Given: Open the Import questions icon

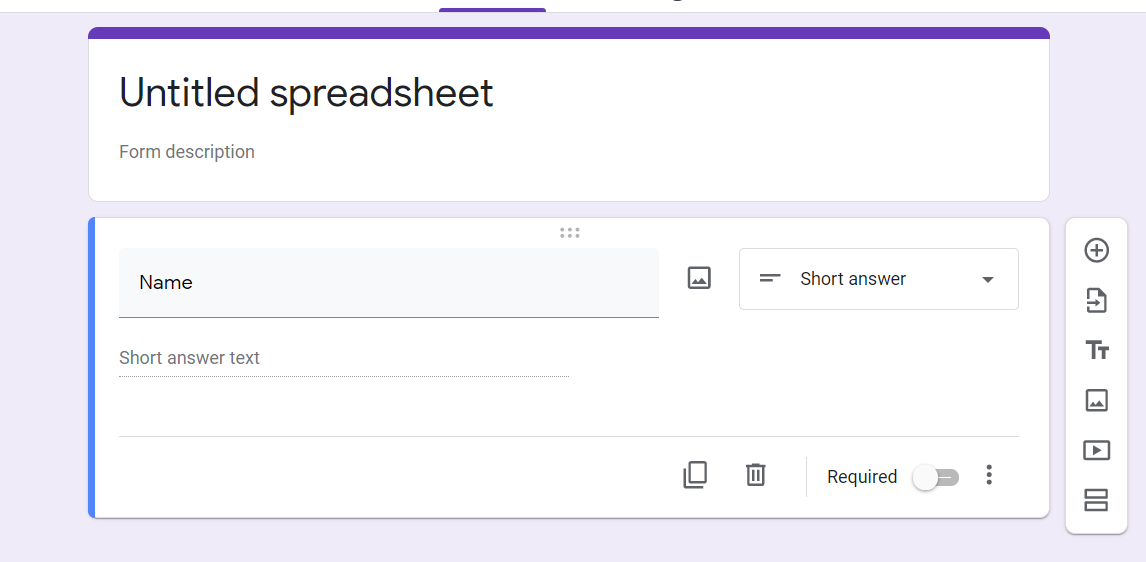Looking at the screenshot, I should click(x=1096, y=300).
